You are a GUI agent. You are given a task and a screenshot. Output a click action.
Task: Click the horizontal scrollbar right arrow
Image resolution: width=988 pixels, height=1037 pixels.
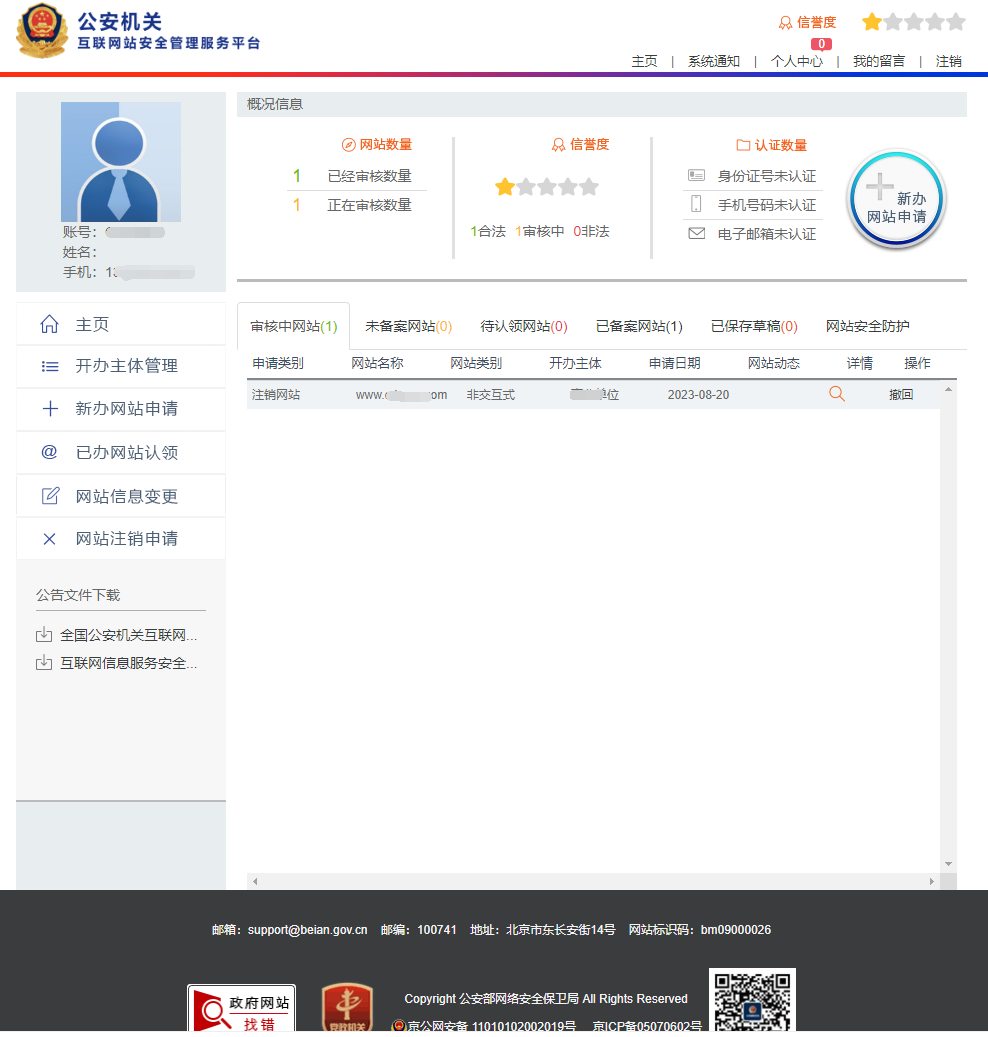pyautogui.click(x=932, y=881)
